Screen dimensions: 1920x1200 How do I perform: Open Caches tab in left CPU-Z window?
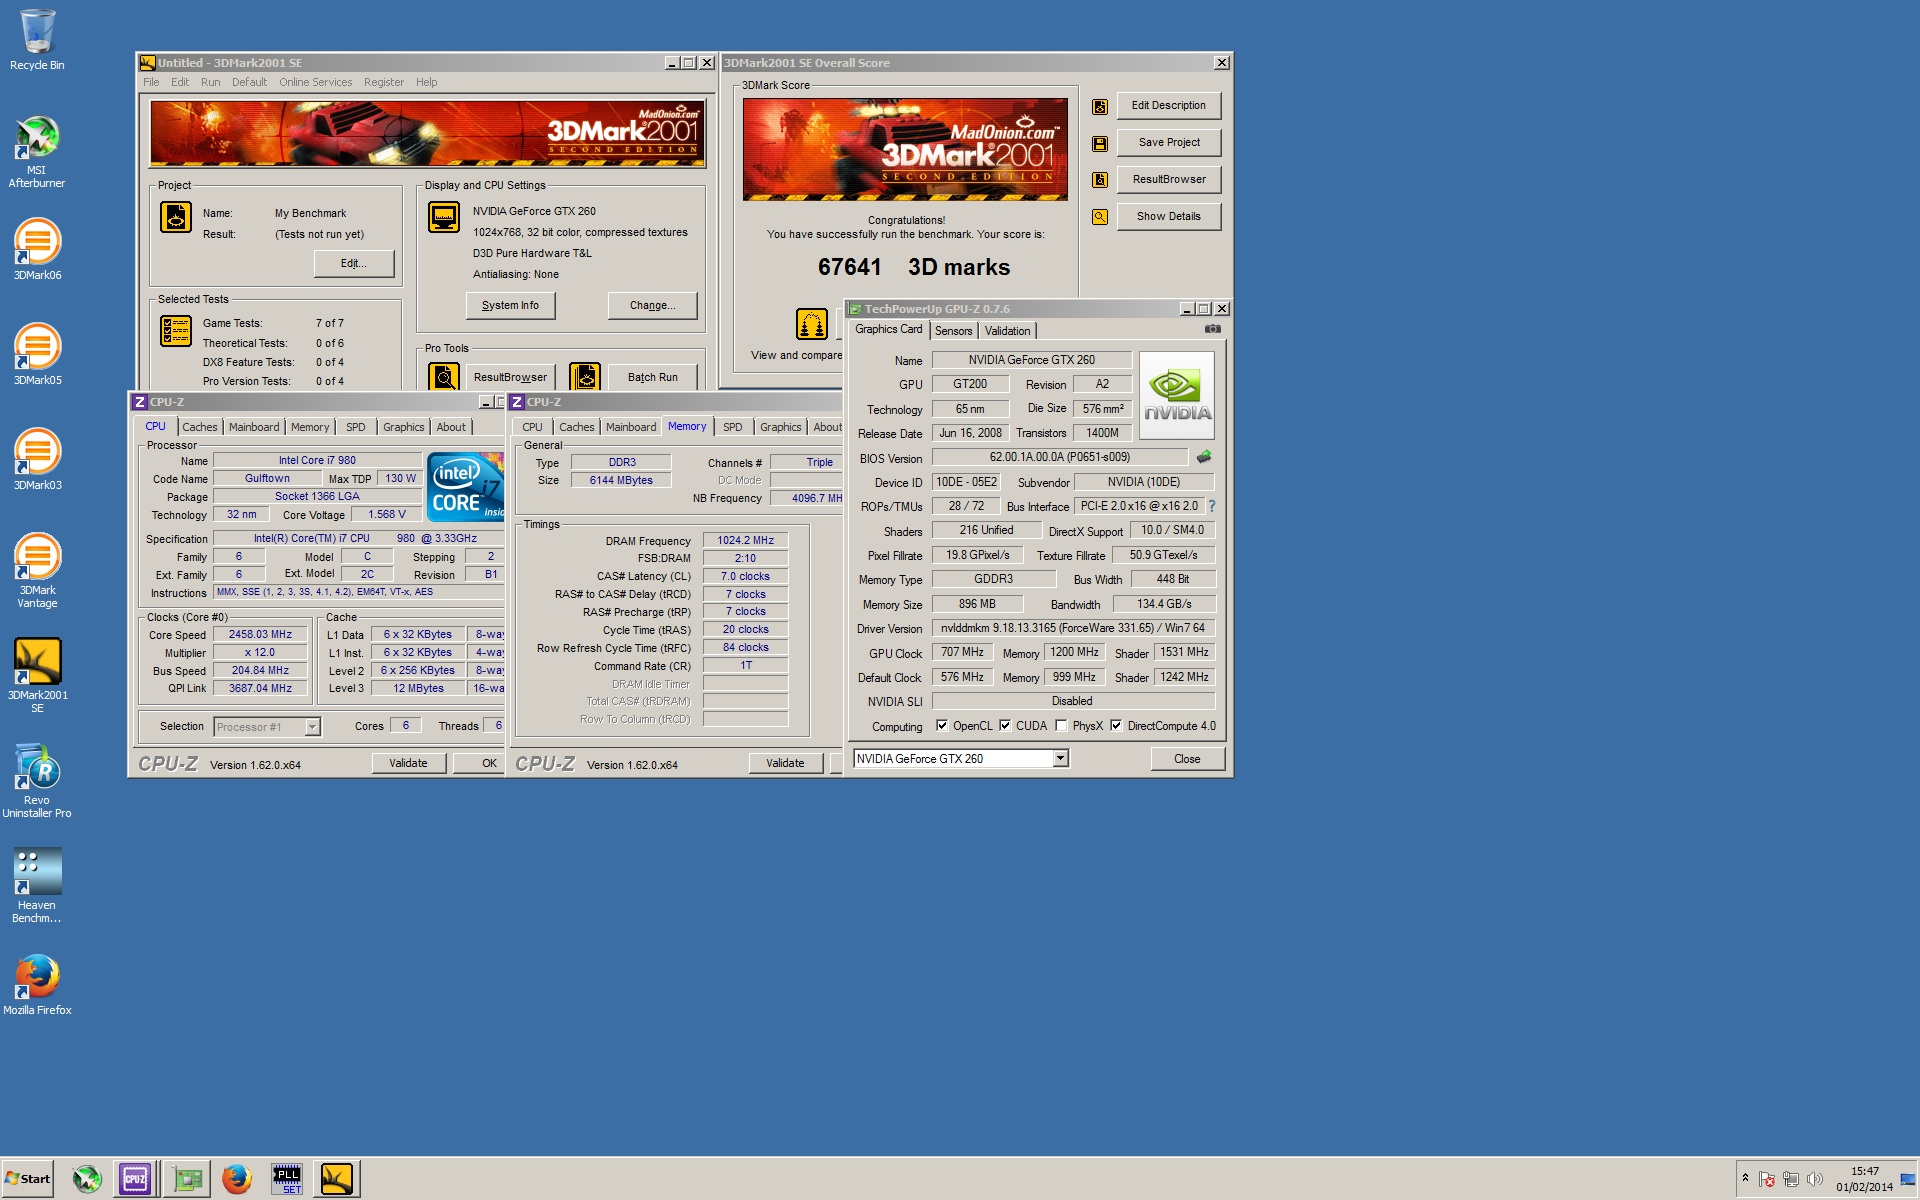point(200,427)
